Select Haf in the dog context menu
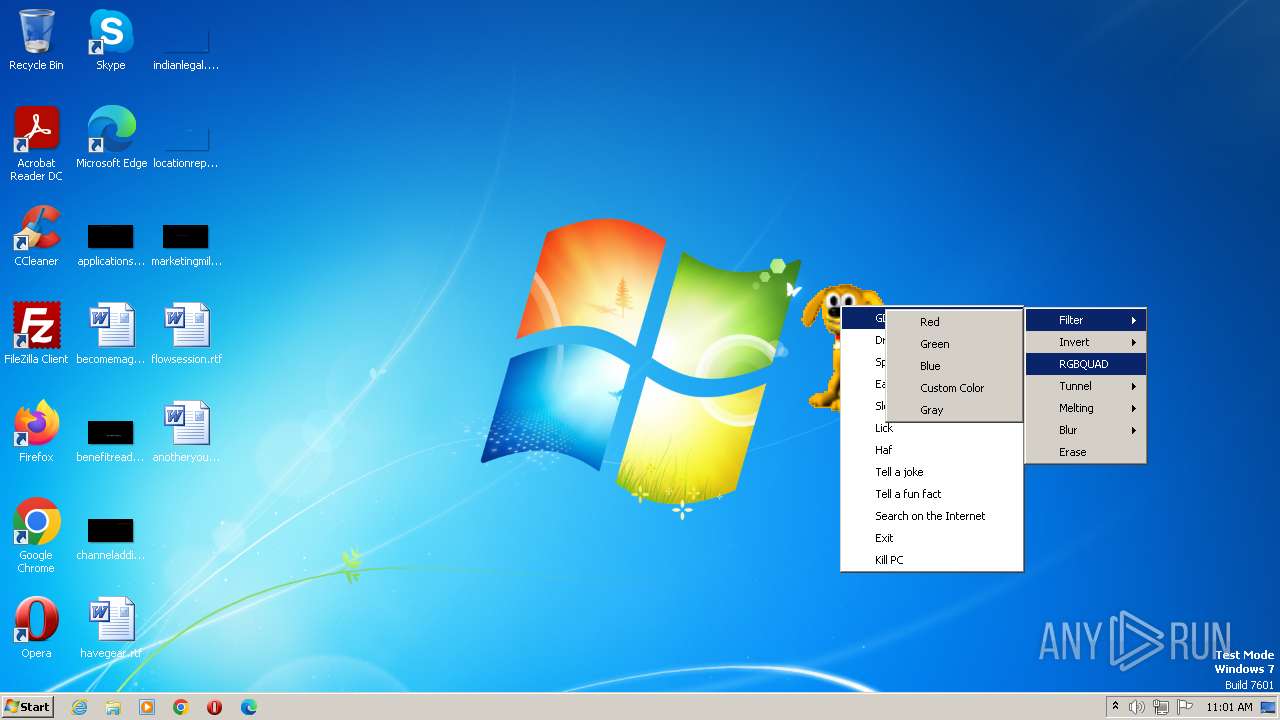1280x720 pixels. 932,450
